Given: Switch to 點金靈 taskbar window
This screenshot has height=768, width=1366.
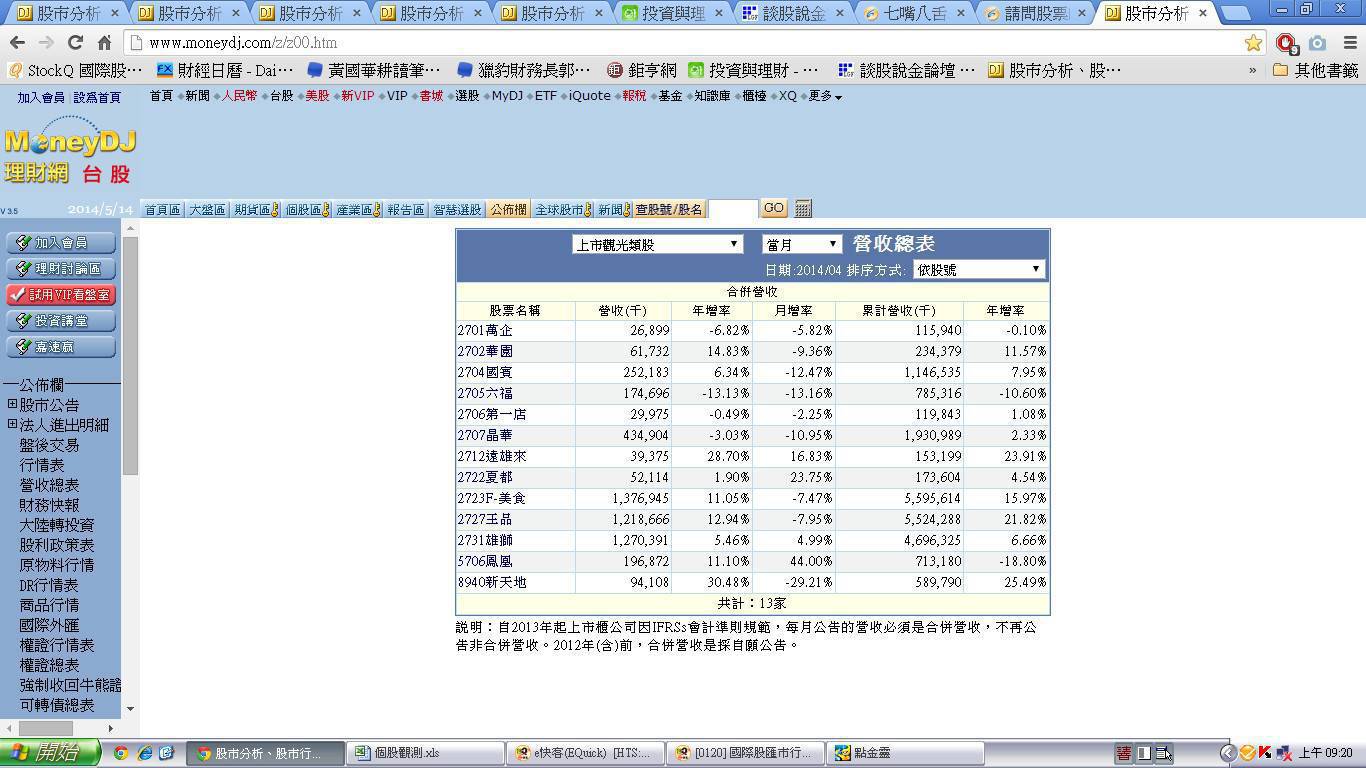Looking at the screenshot, I should tap(906, 753).
